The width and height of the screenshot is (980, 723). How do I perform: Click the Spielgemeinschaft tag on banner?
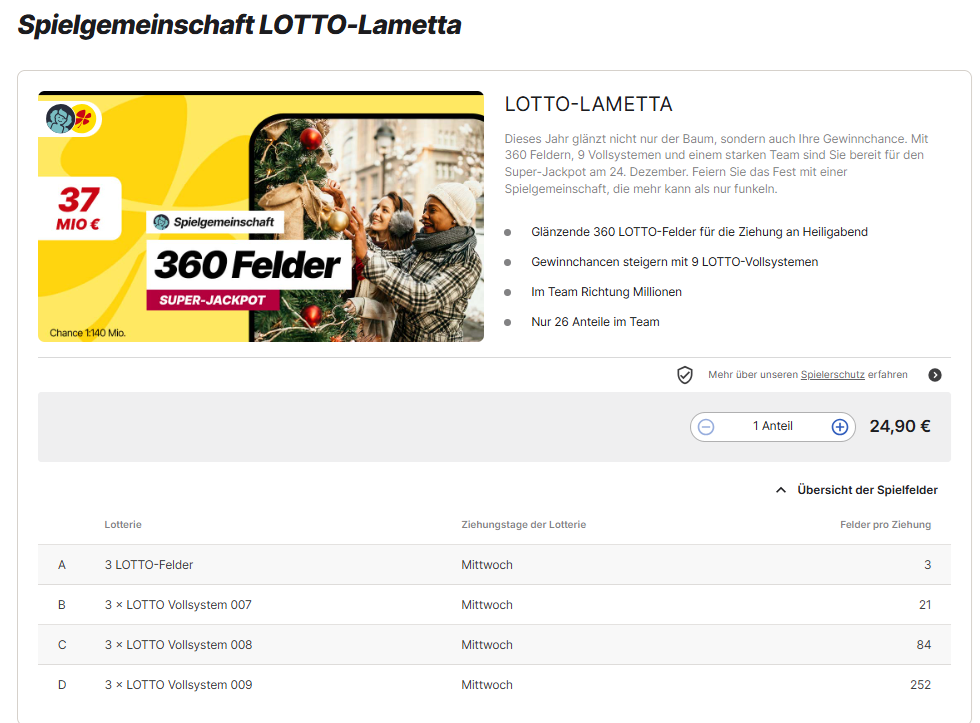[x=214, y=222]
